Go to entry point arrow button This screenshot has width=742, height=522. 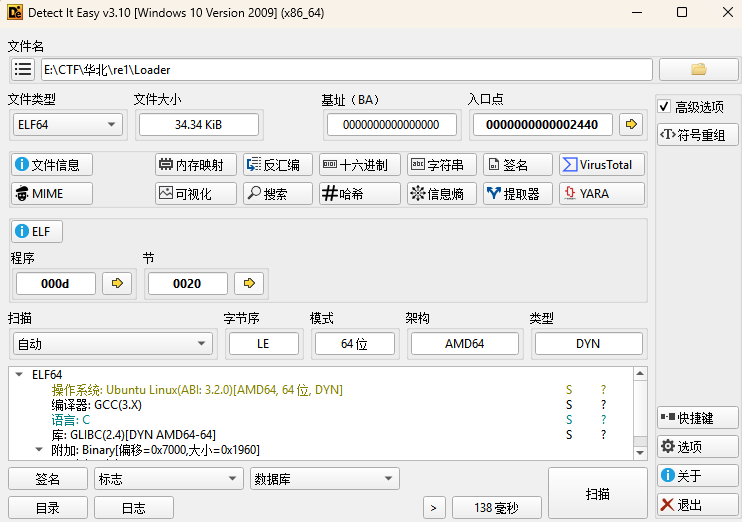[x=631, y=124]
